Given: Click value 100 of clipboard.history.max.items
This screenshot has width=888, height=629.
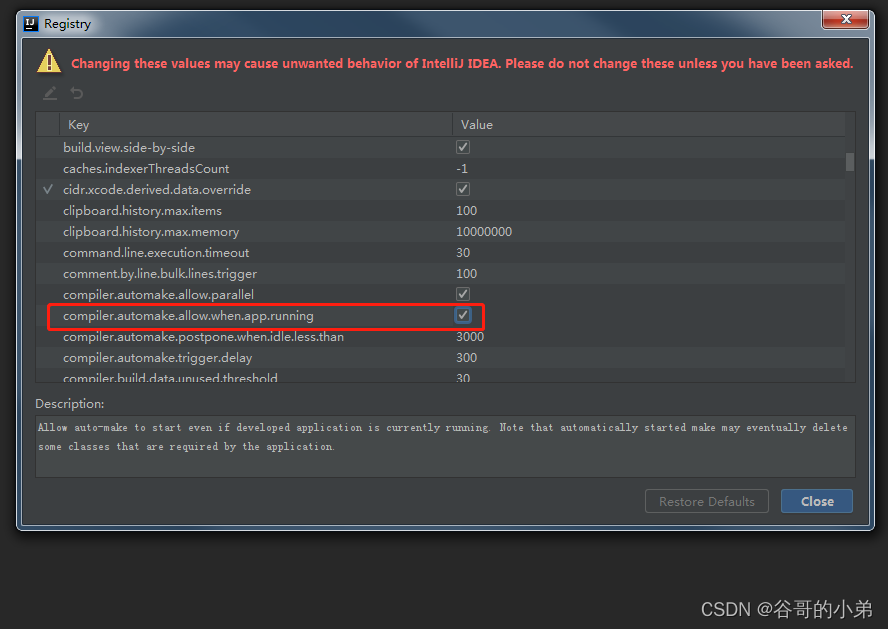Looking at the screenshot, I should pyautogui.click(x=467, y=211).
